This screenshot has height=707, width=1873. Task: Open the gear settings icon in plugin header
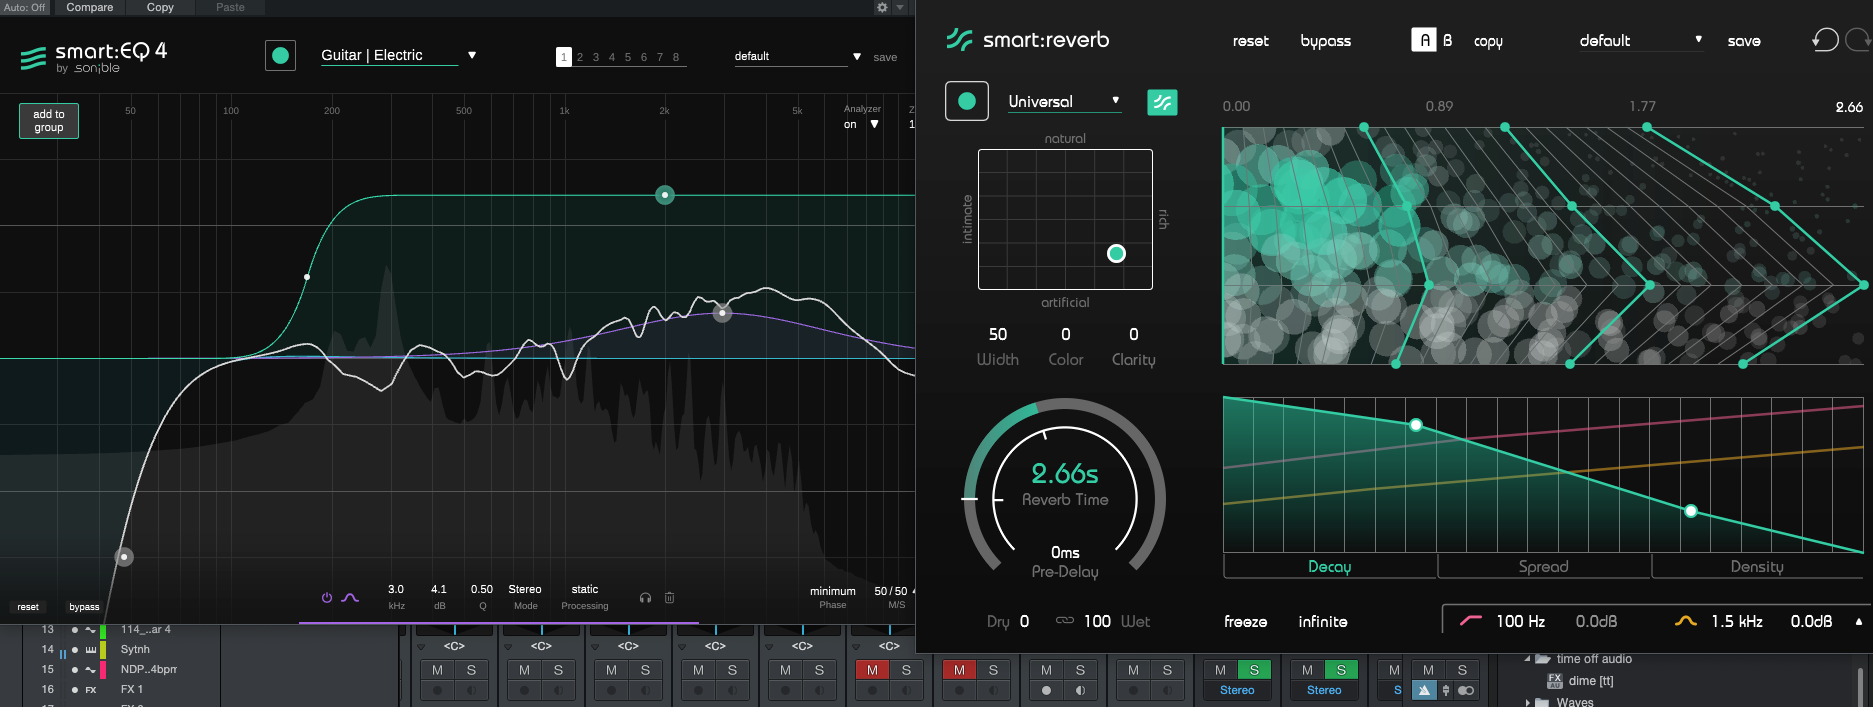[882, 7]
